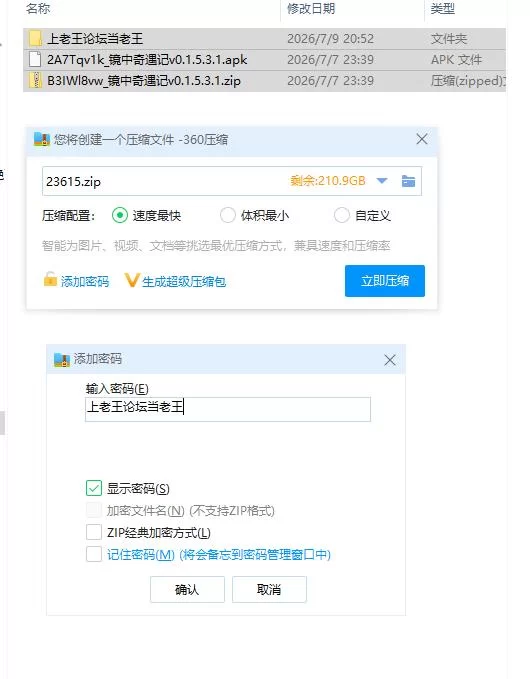Screen dimensions: 530x679
Task: Click the V icon for 生成超级压缩包
Action: (132, 280)
